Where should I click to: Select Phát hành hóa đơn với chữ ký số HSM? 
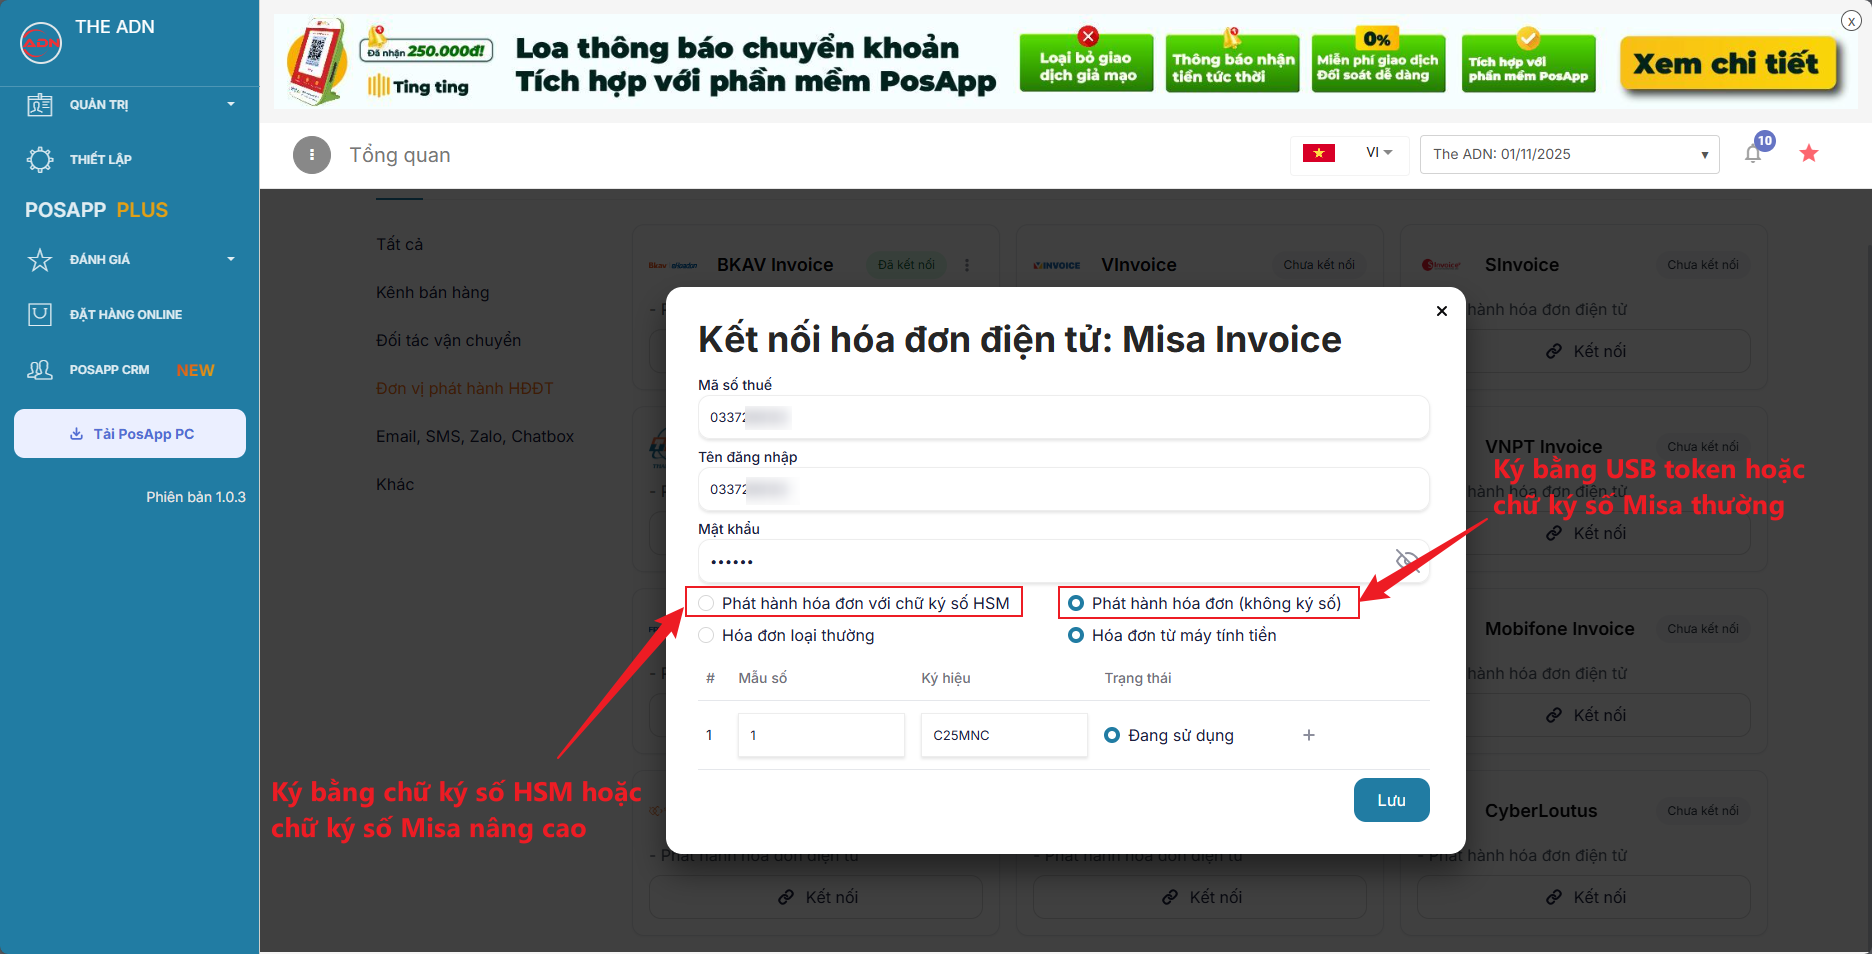pos(707,603)
